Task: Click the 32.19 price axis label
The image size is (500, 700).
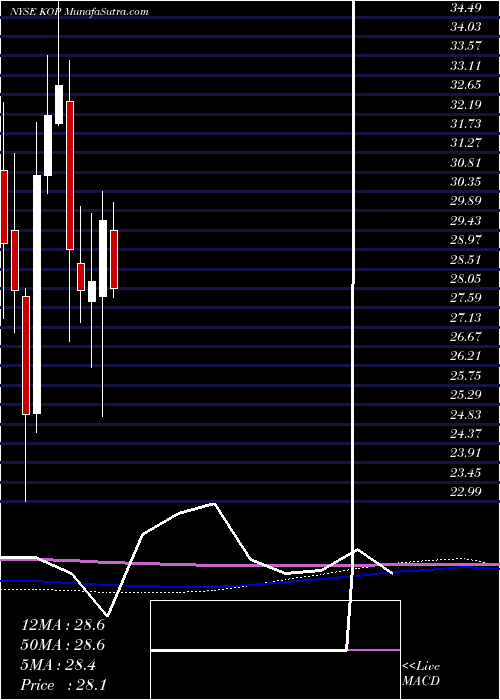Action: tap(466, 104)
